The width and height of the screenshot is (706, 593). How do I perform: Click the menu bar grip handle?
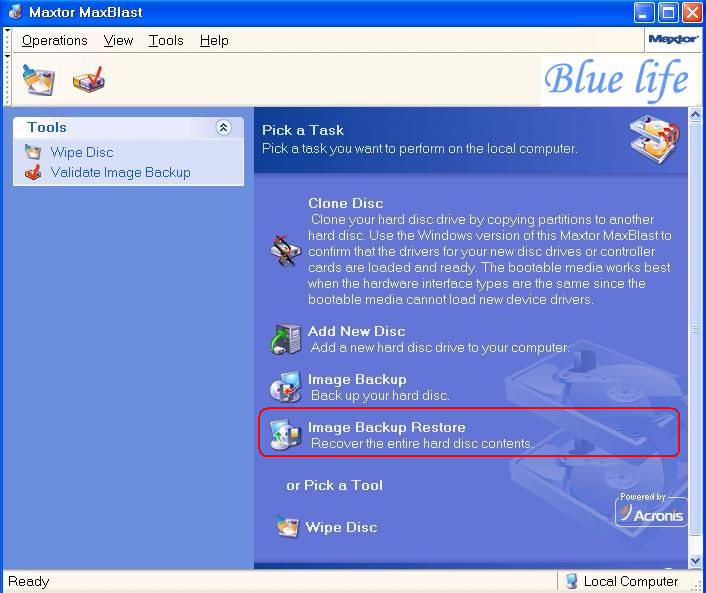point(7,40)
